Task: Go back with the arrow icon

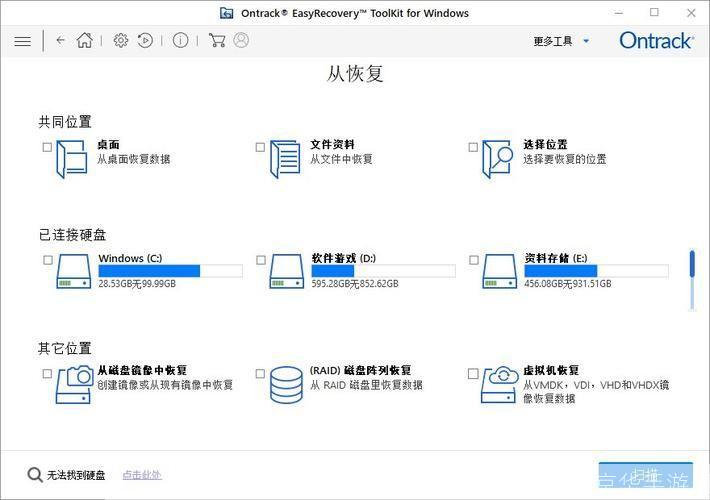Action: click(61, 41)
